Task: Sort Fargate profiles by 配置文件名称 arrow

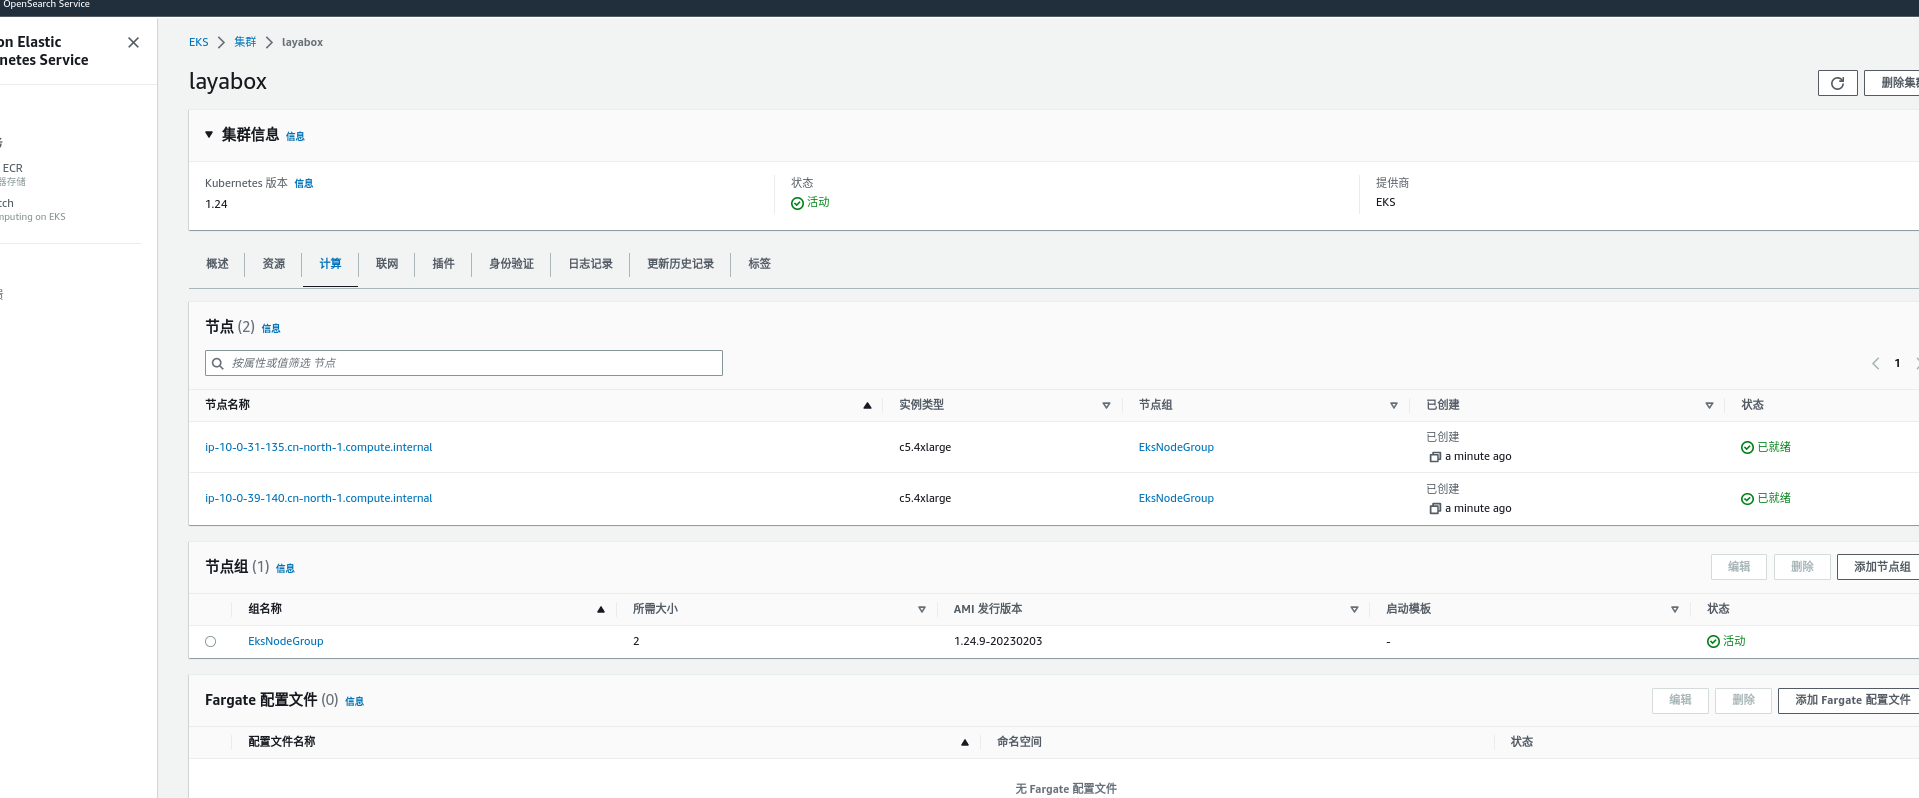Action: pyautogui.click(x=964, y=743)
